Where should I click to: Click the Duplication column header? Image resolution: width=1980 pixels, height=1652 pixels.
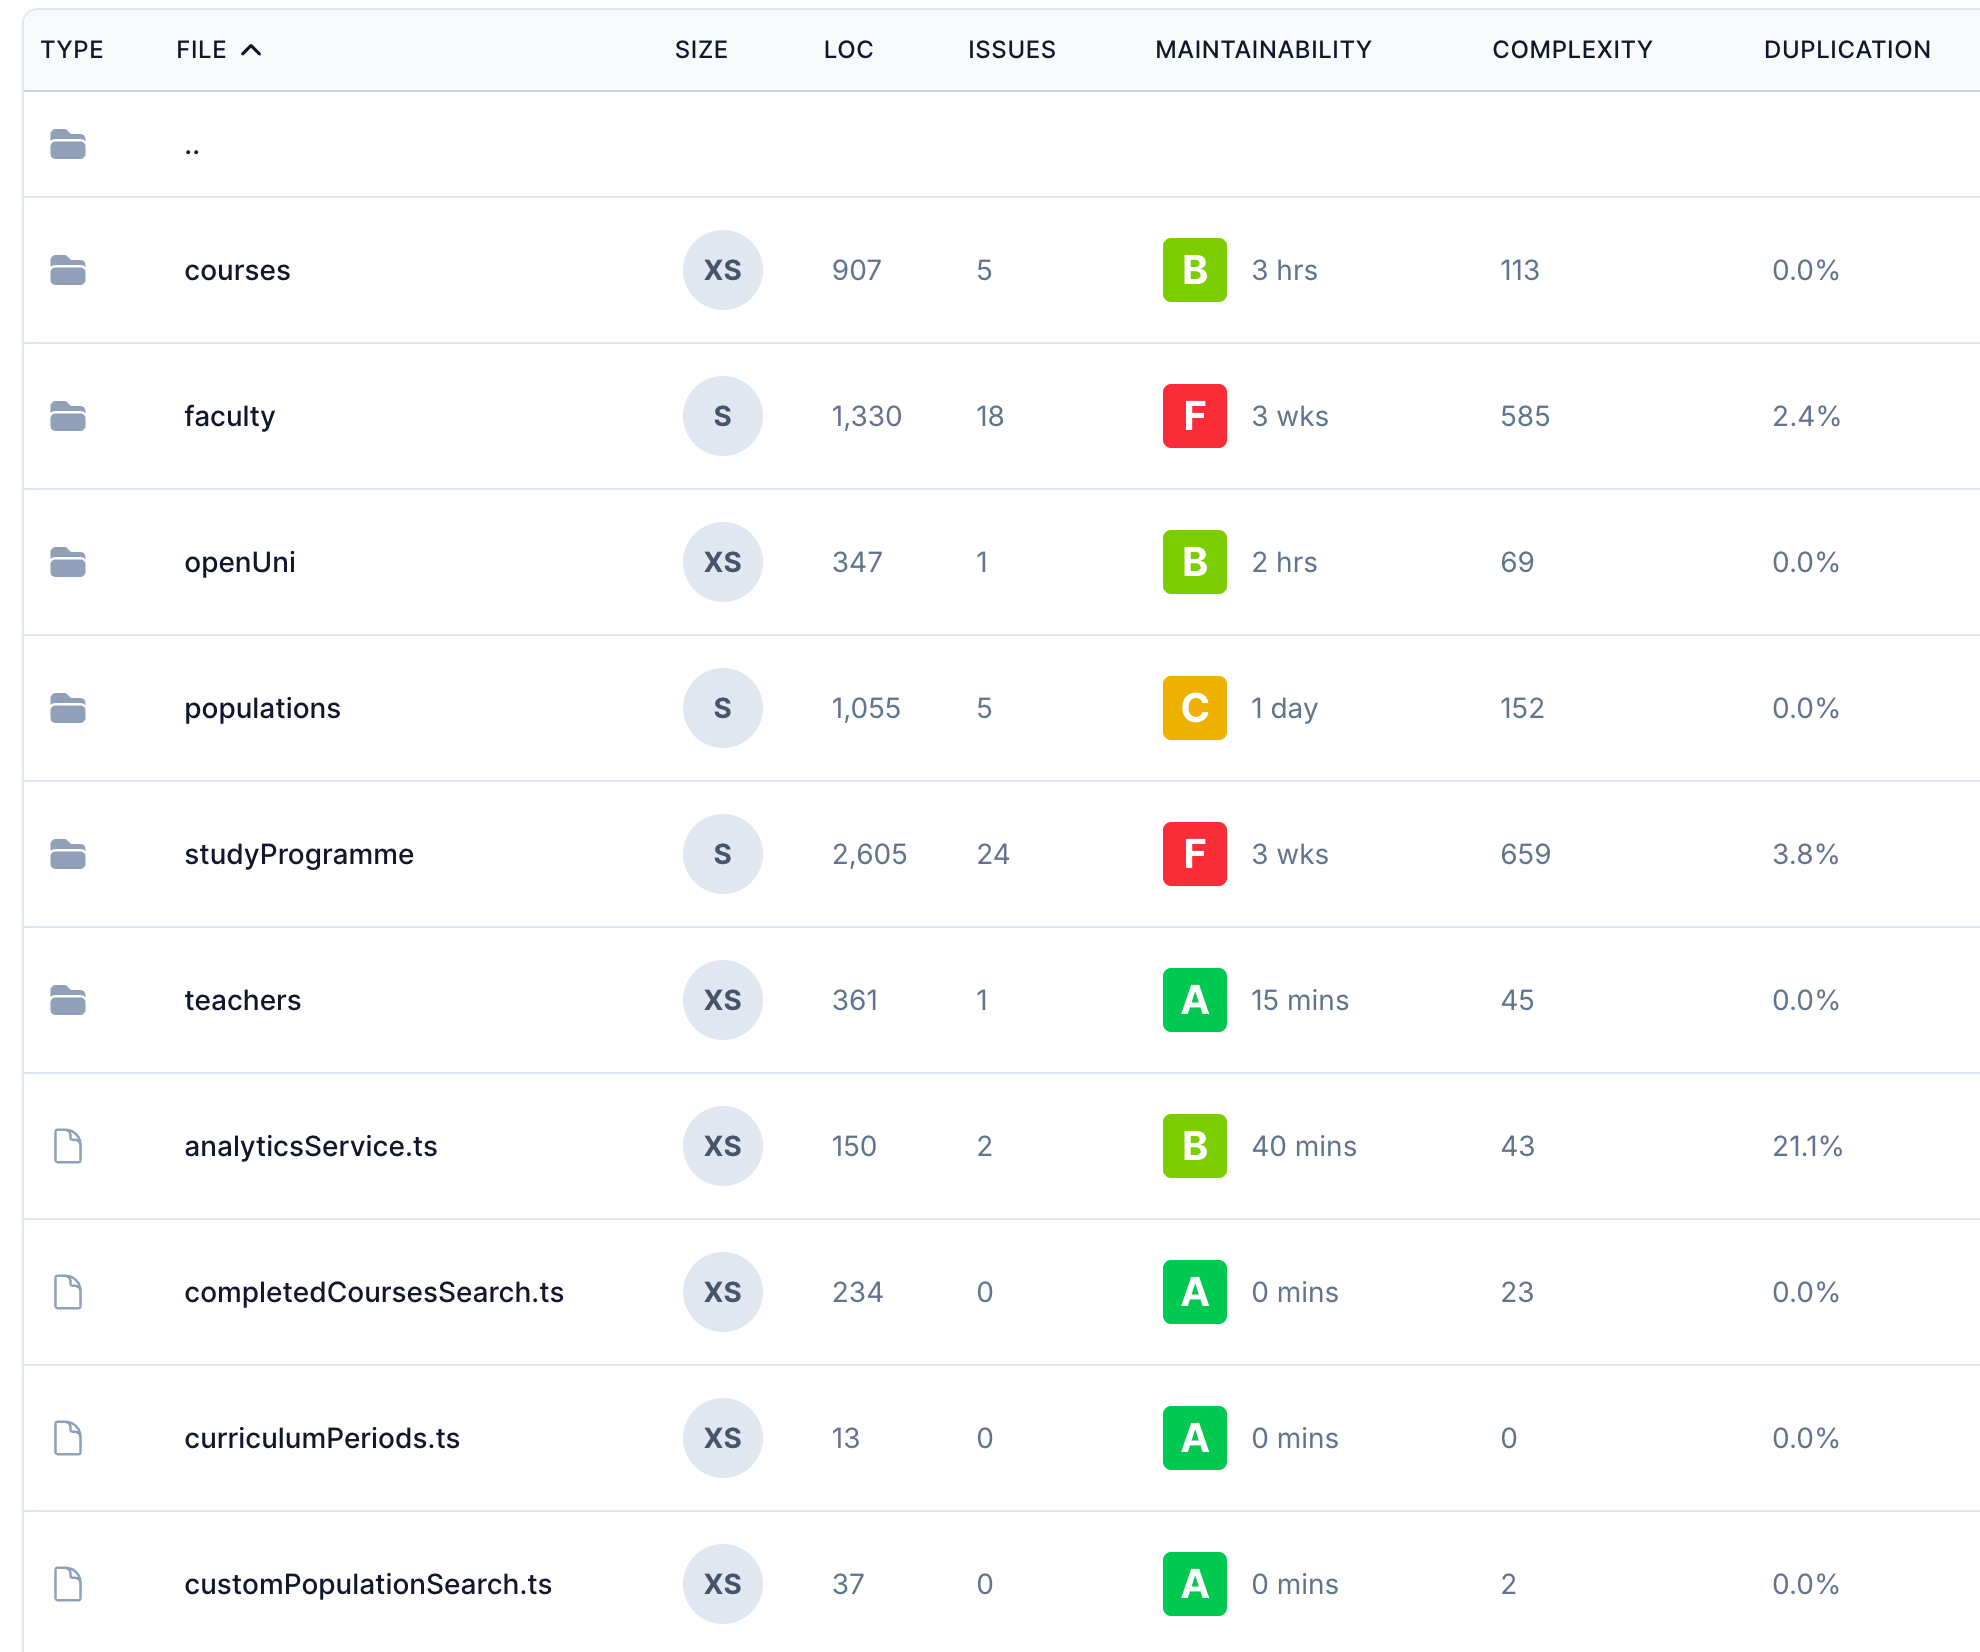(x=1846, y=50)
